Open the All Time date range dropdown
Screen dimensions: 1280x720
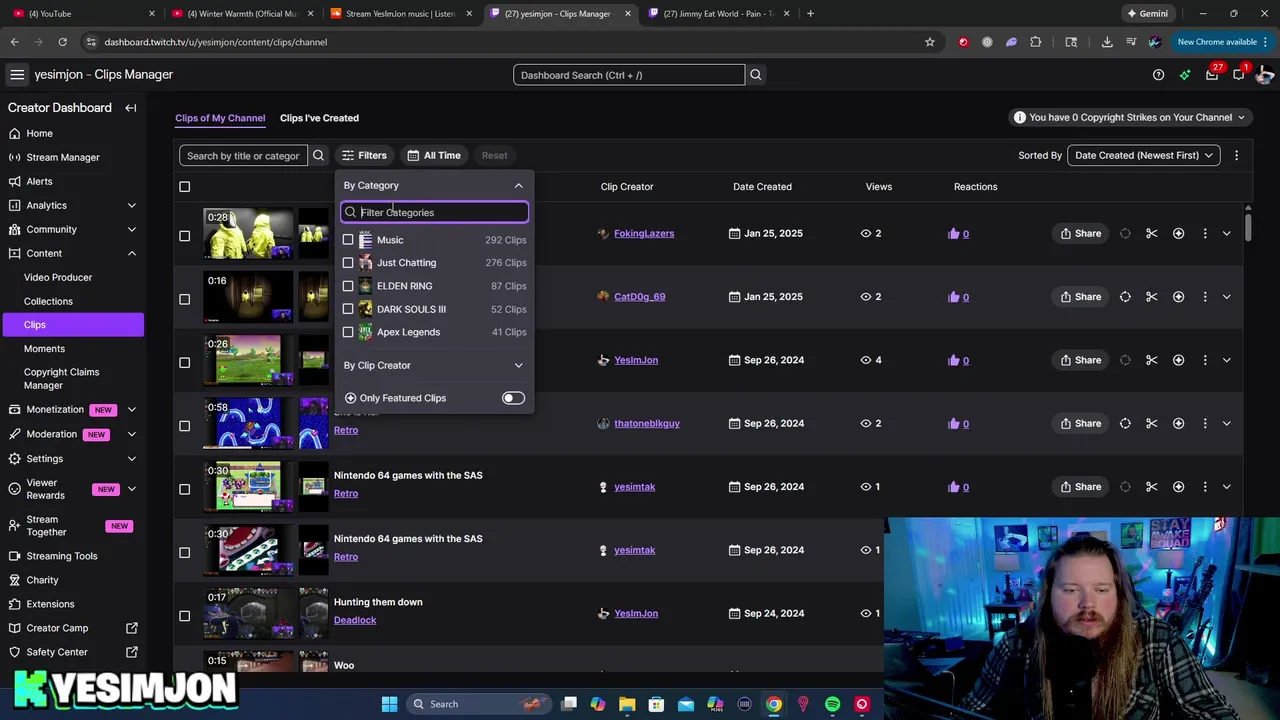434,156
